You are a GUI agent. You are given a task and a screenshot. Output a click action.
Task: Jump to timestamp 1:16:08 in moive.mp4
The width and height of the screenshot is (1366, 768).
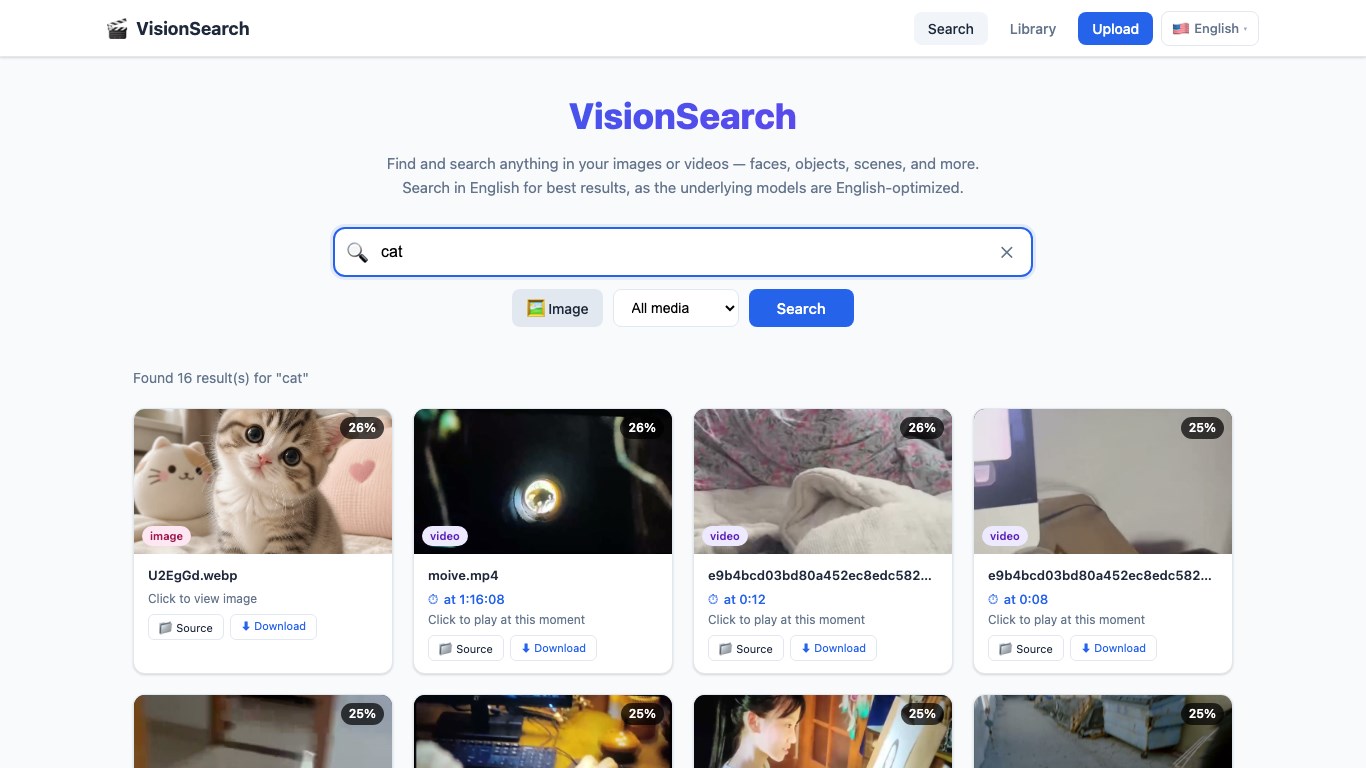[x=466, y=599]
